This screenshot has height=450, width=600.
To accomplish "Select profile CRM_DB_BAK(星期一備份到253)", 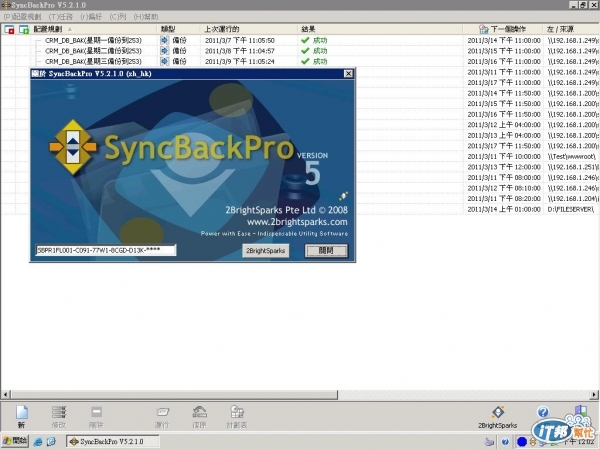I will pyautogui.click(x=93, y=40).
